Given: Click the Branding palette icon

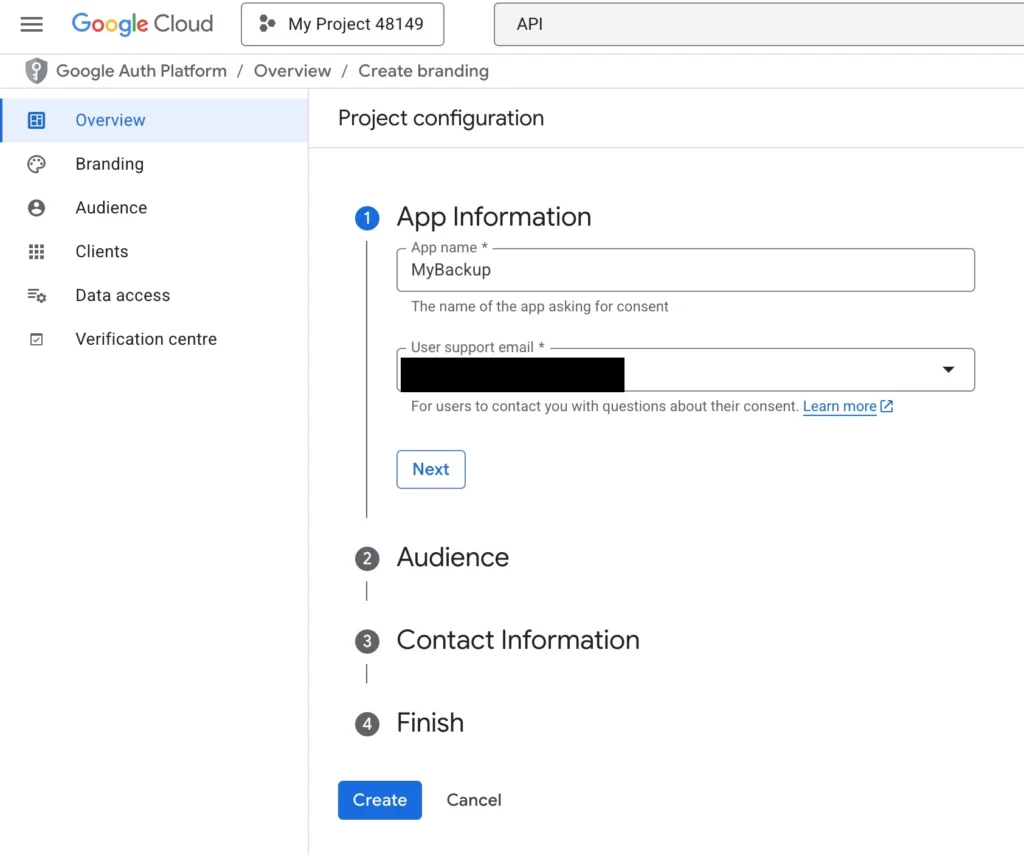Looking at the screenshot, I should point(37,164).
